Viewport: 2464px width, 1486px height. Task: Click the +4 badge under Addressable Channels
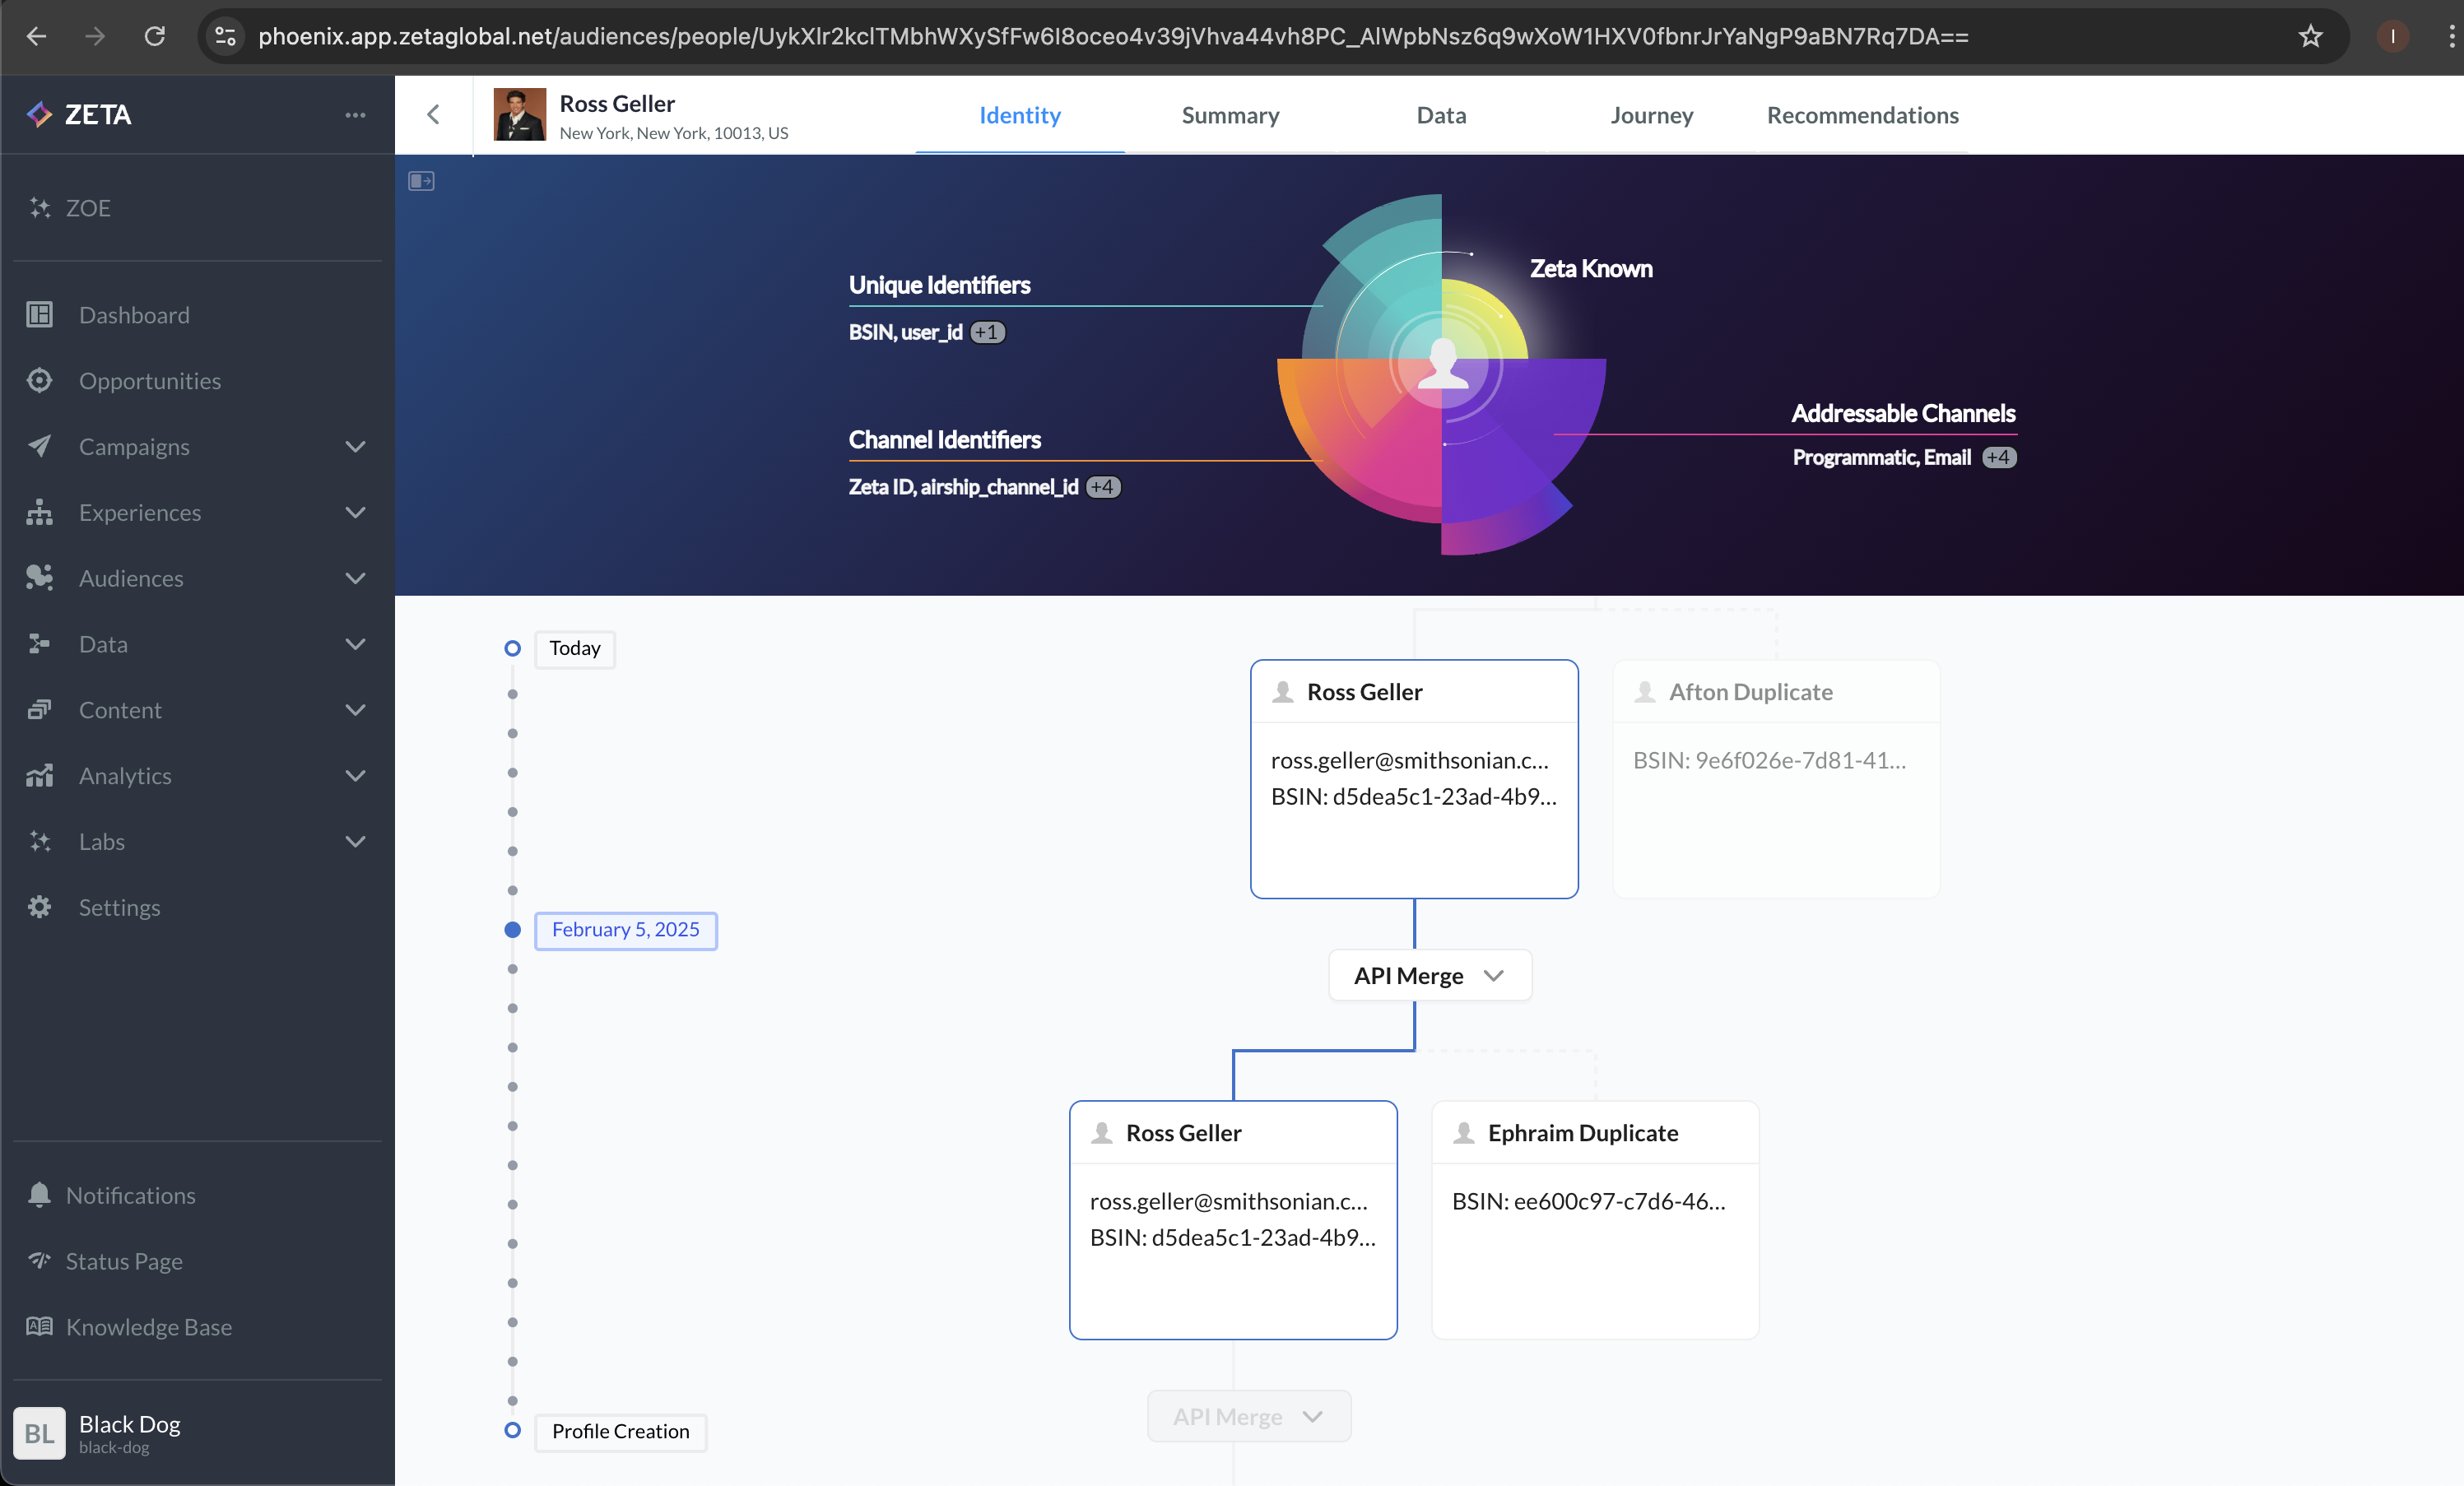1999,458
